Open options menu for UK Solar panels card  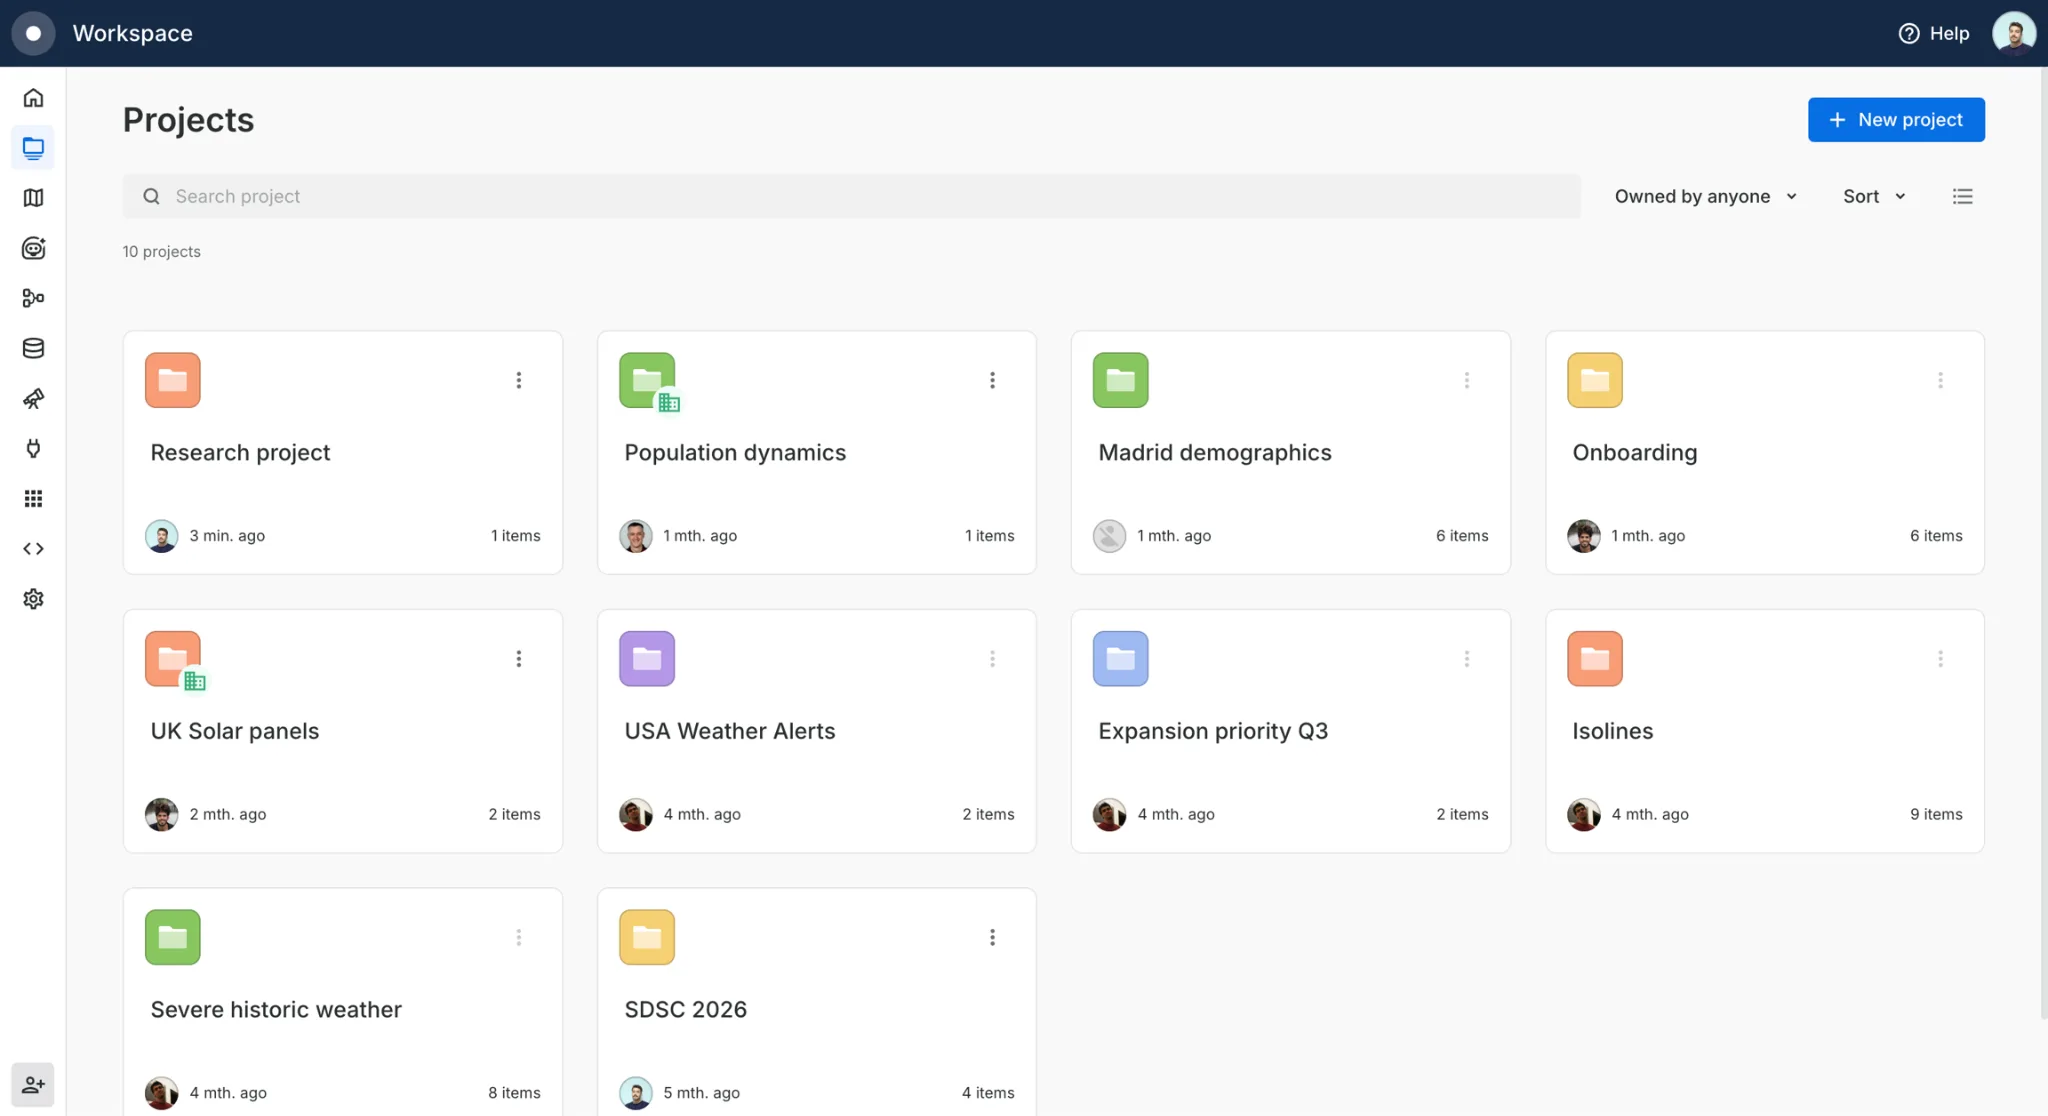click(518, 658)
